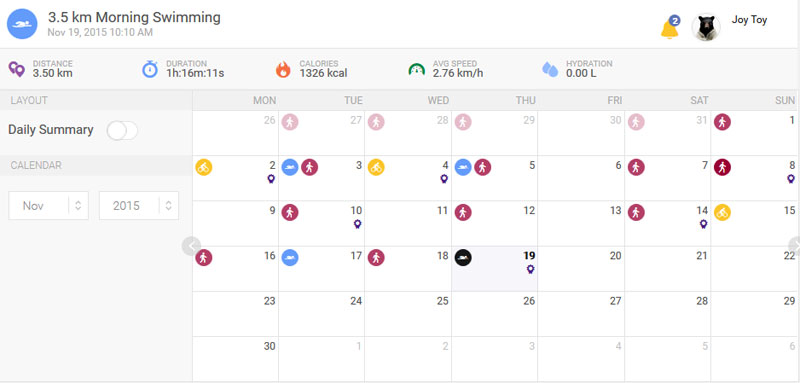Go to previous month with left arrow
The width and height of the screenshot is (800, 383).
[x=191, y=246]
